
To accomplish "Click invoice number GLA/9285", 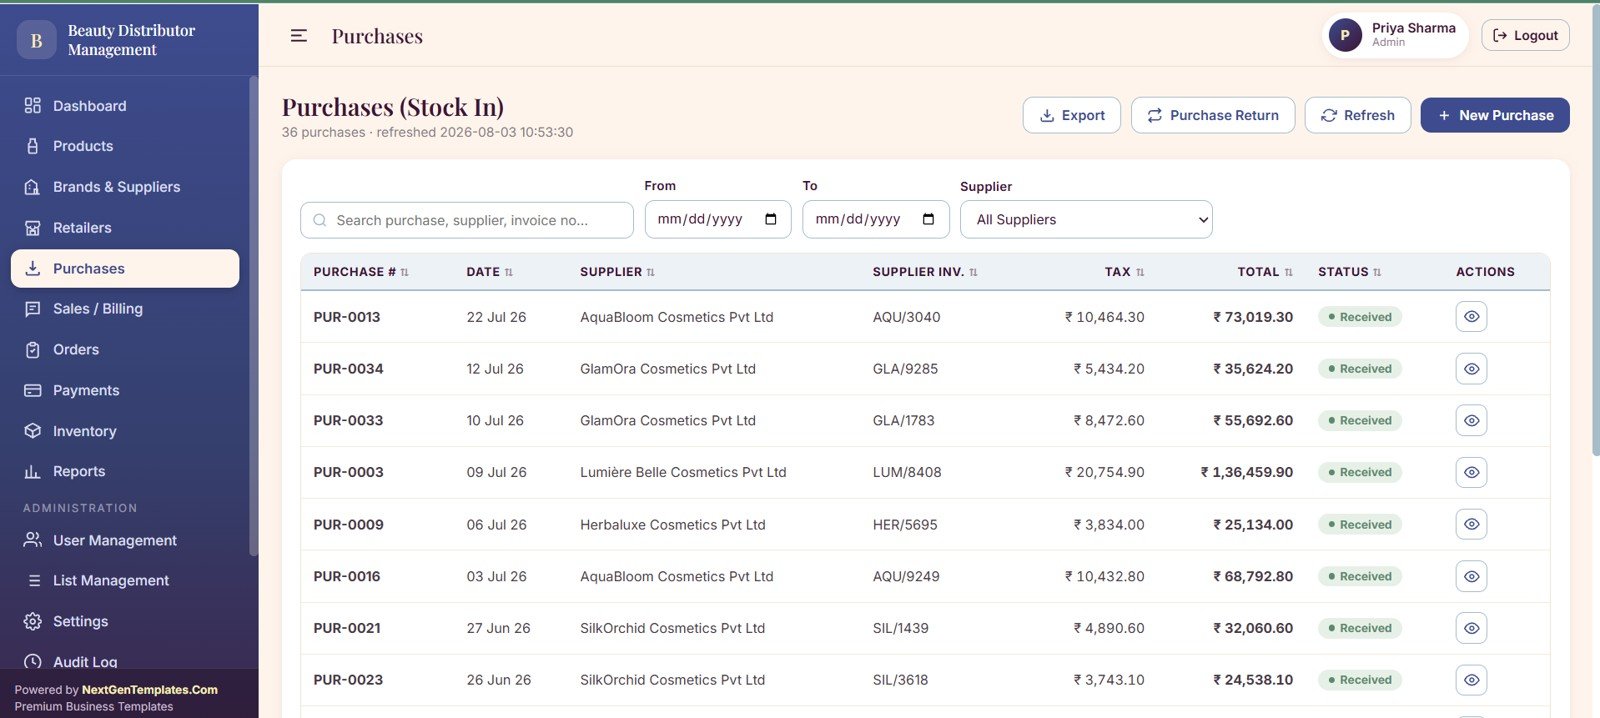I will [905, 369].
